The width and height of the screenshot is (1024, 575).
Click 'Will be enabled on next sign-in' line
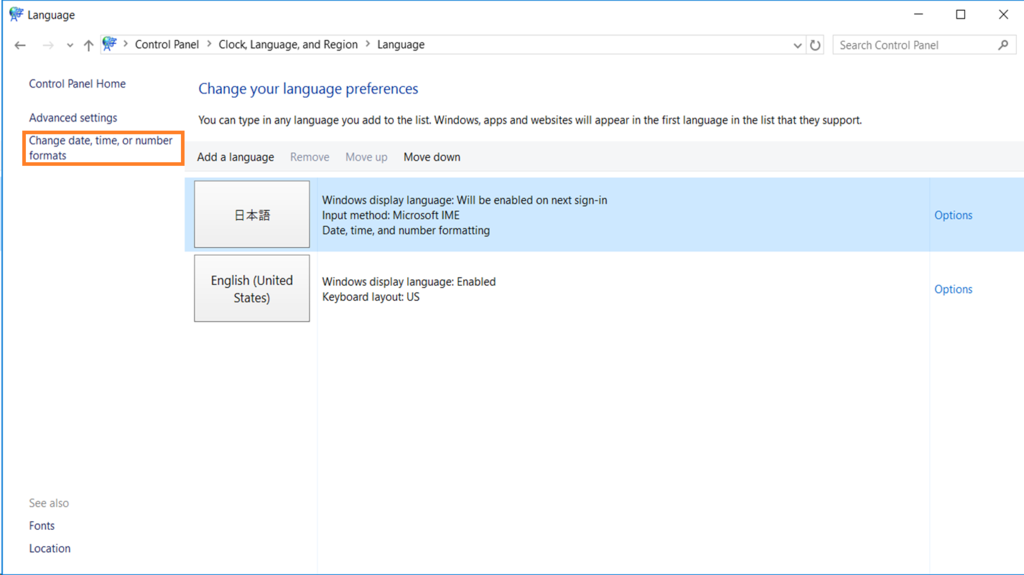464,200
